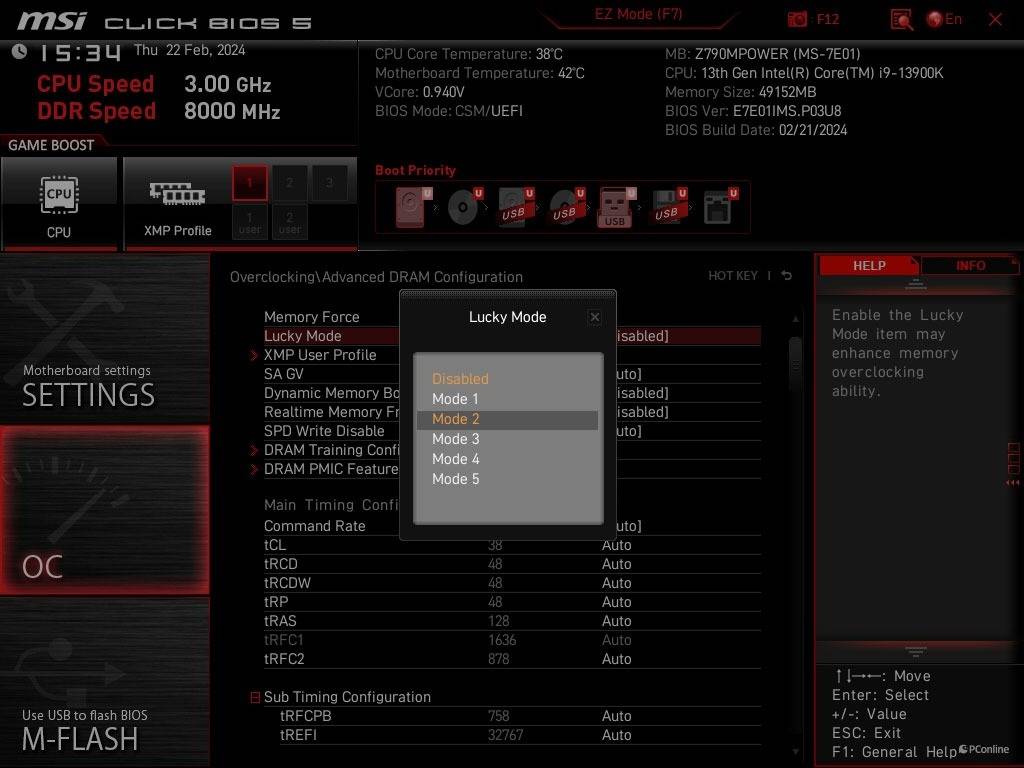Image resolution: width=1024 pixels, height=768 pixels.
Task: Click the first hard disk boot device icon
Action: point(413,207)
